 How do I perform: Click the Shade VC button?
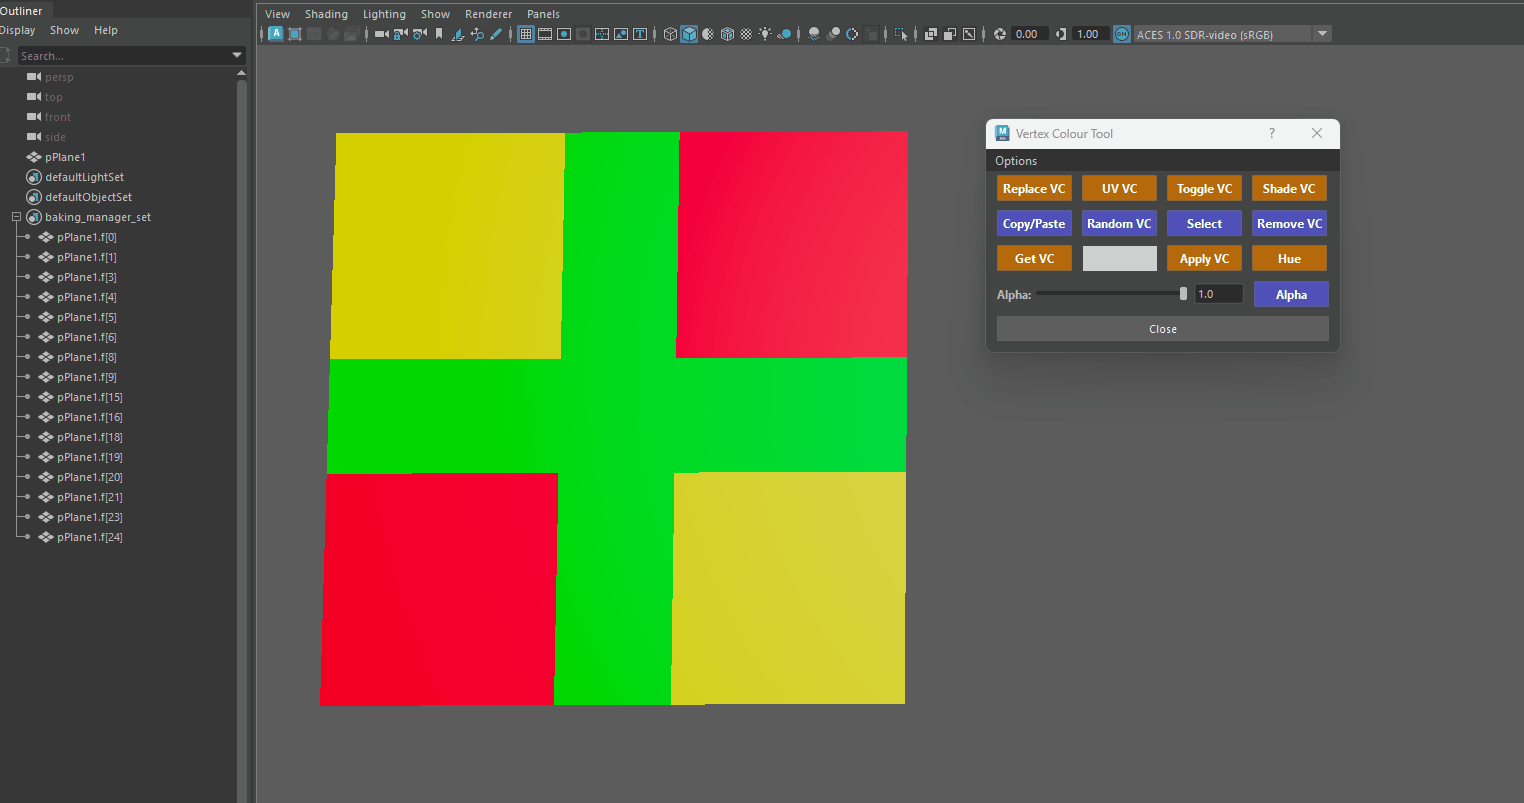click(1289, 188)
